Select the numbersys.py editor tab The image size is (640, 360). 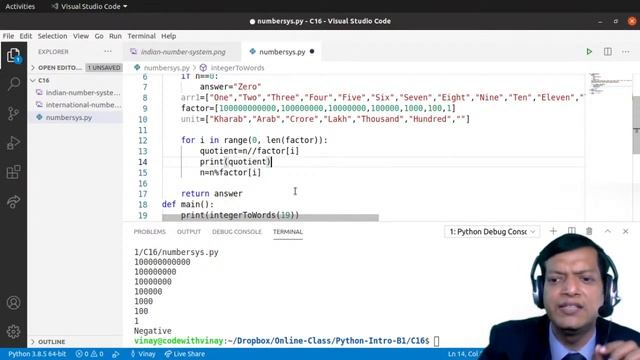(282, 52)
